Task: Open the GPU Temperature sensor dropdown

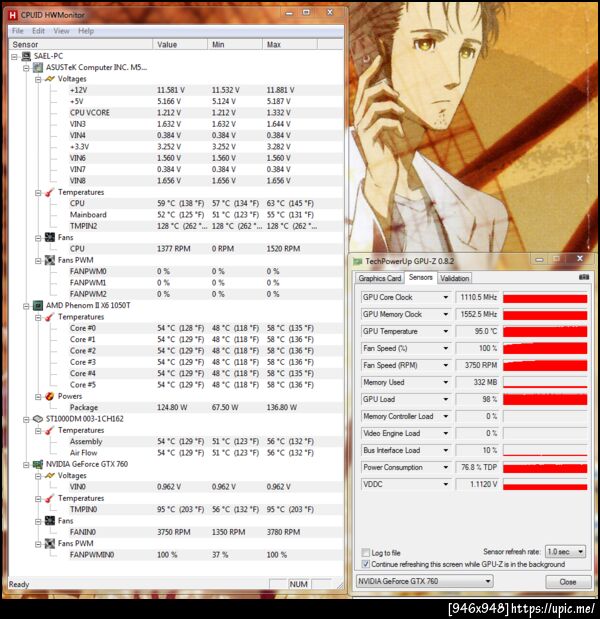Action: (x=446, y=331)
